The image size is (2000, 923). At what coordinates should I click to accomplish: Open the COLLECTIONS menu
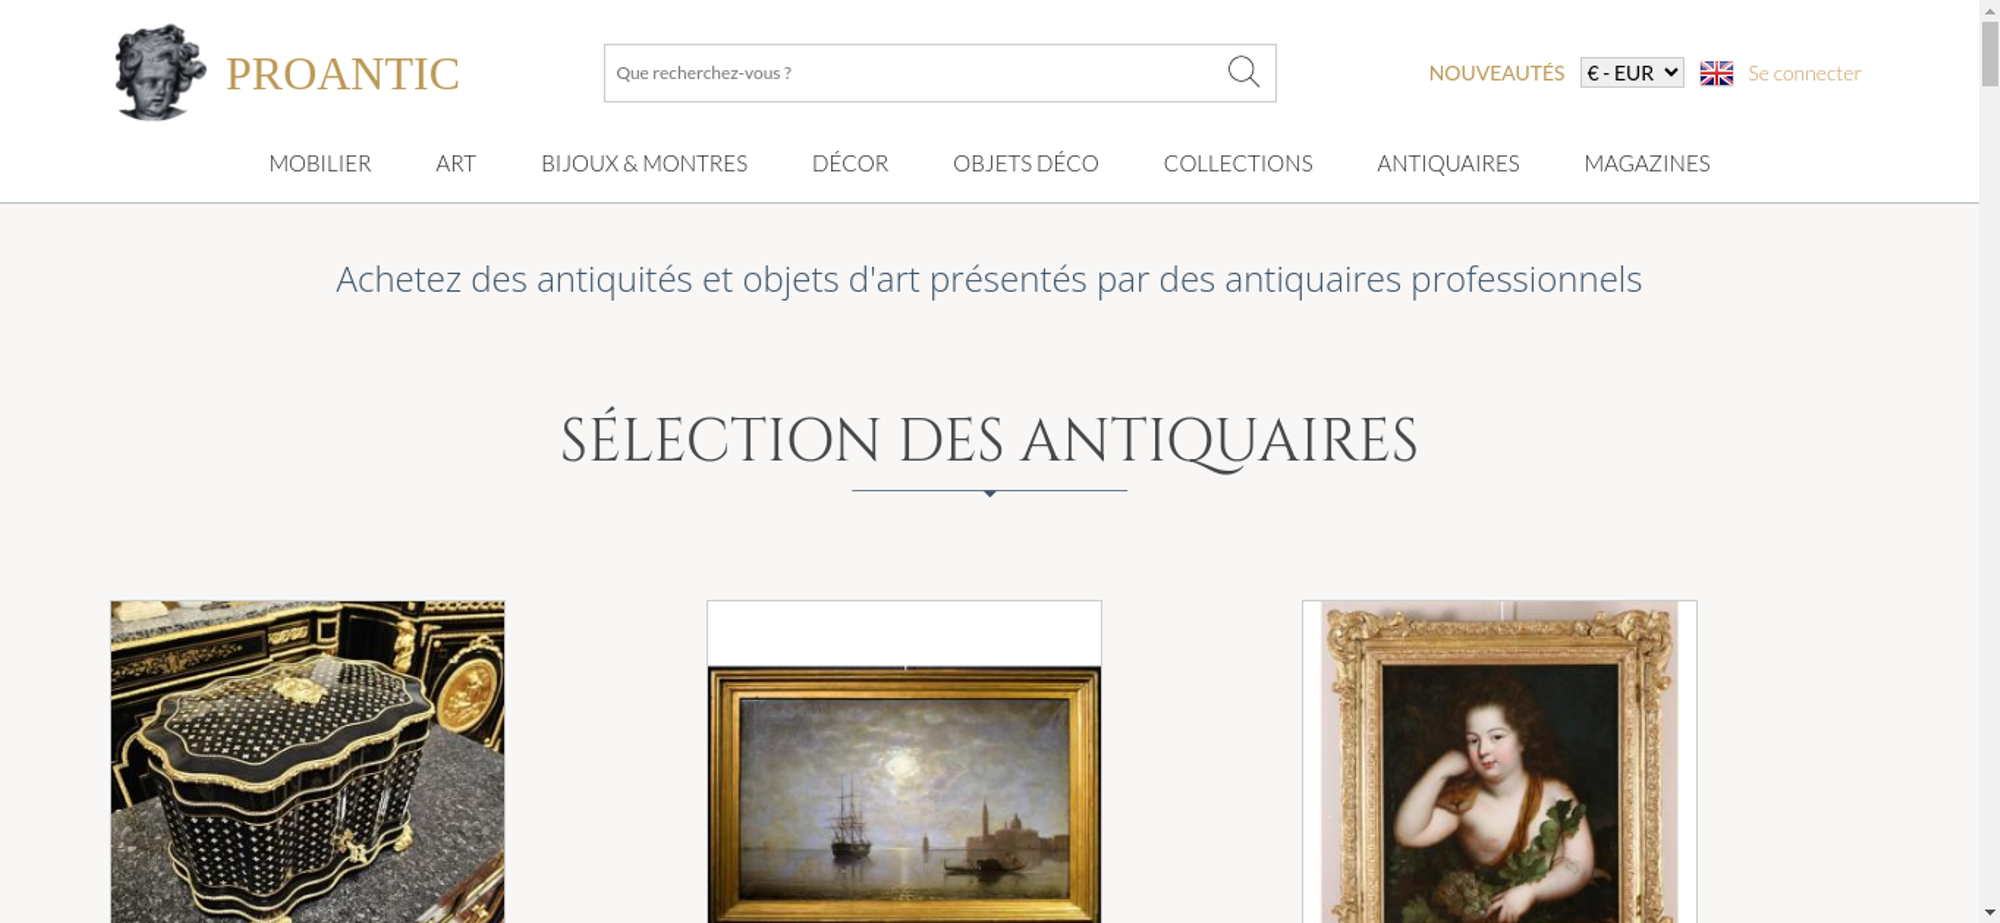[1238, 163]
